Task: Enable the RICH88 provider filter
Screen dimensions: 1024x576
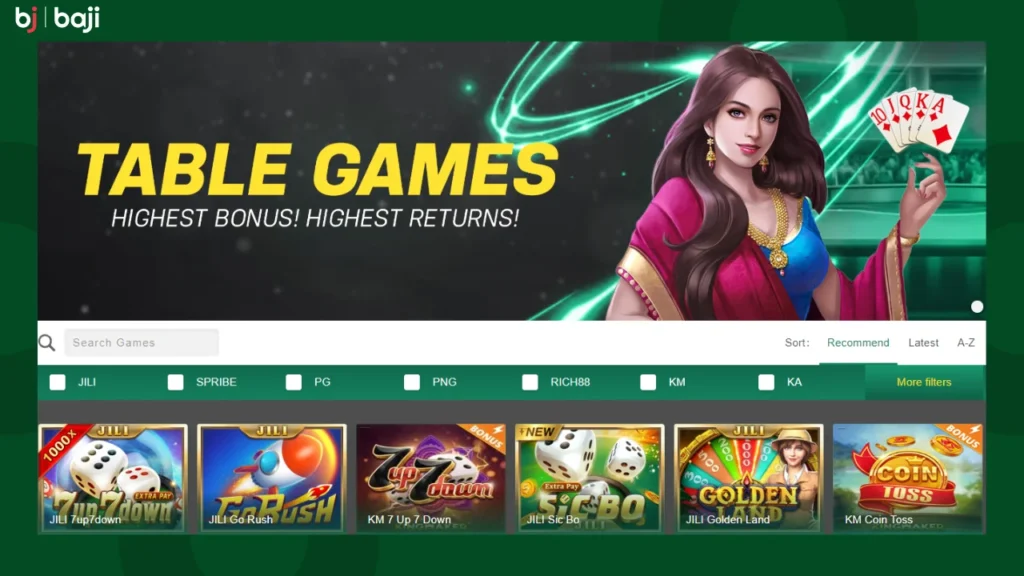Action: tap(530, 382)
